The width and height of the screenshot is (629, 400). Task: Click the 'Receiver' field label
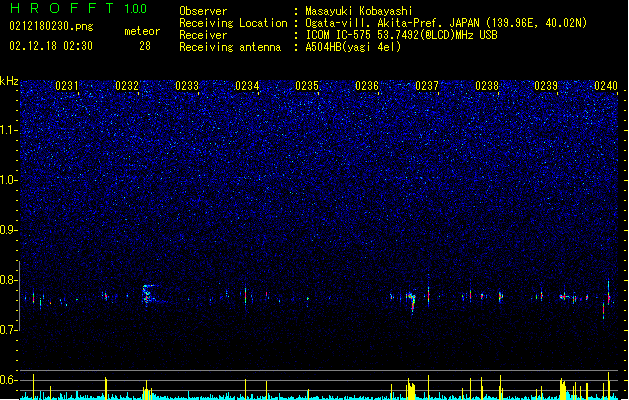[x=203, y=35]
